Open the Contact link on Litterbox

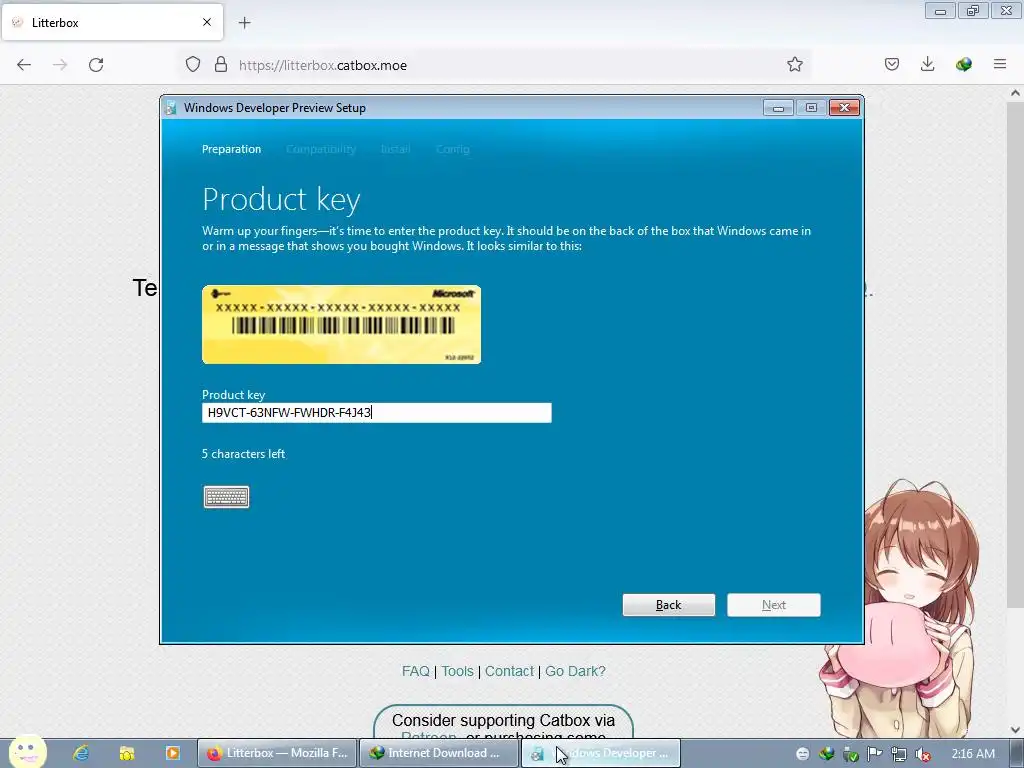(x=509, y=671)
